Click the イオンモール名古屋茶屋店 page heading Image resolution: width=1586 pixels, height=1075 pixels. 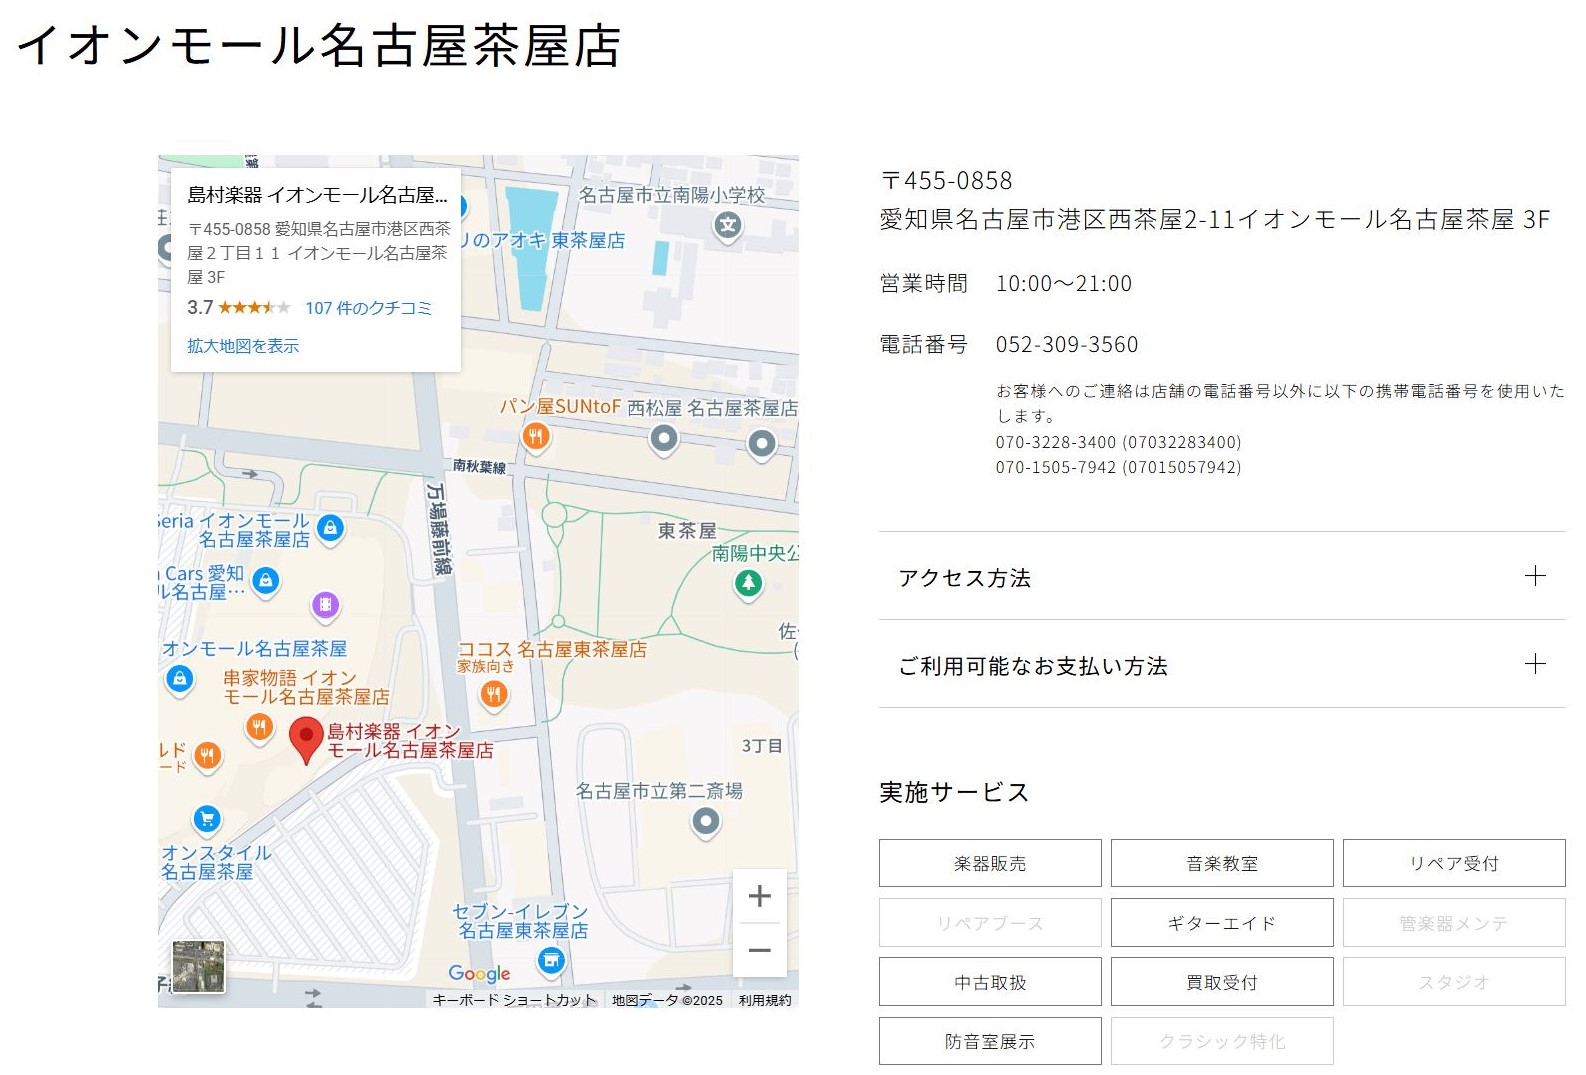coord(320,46)
